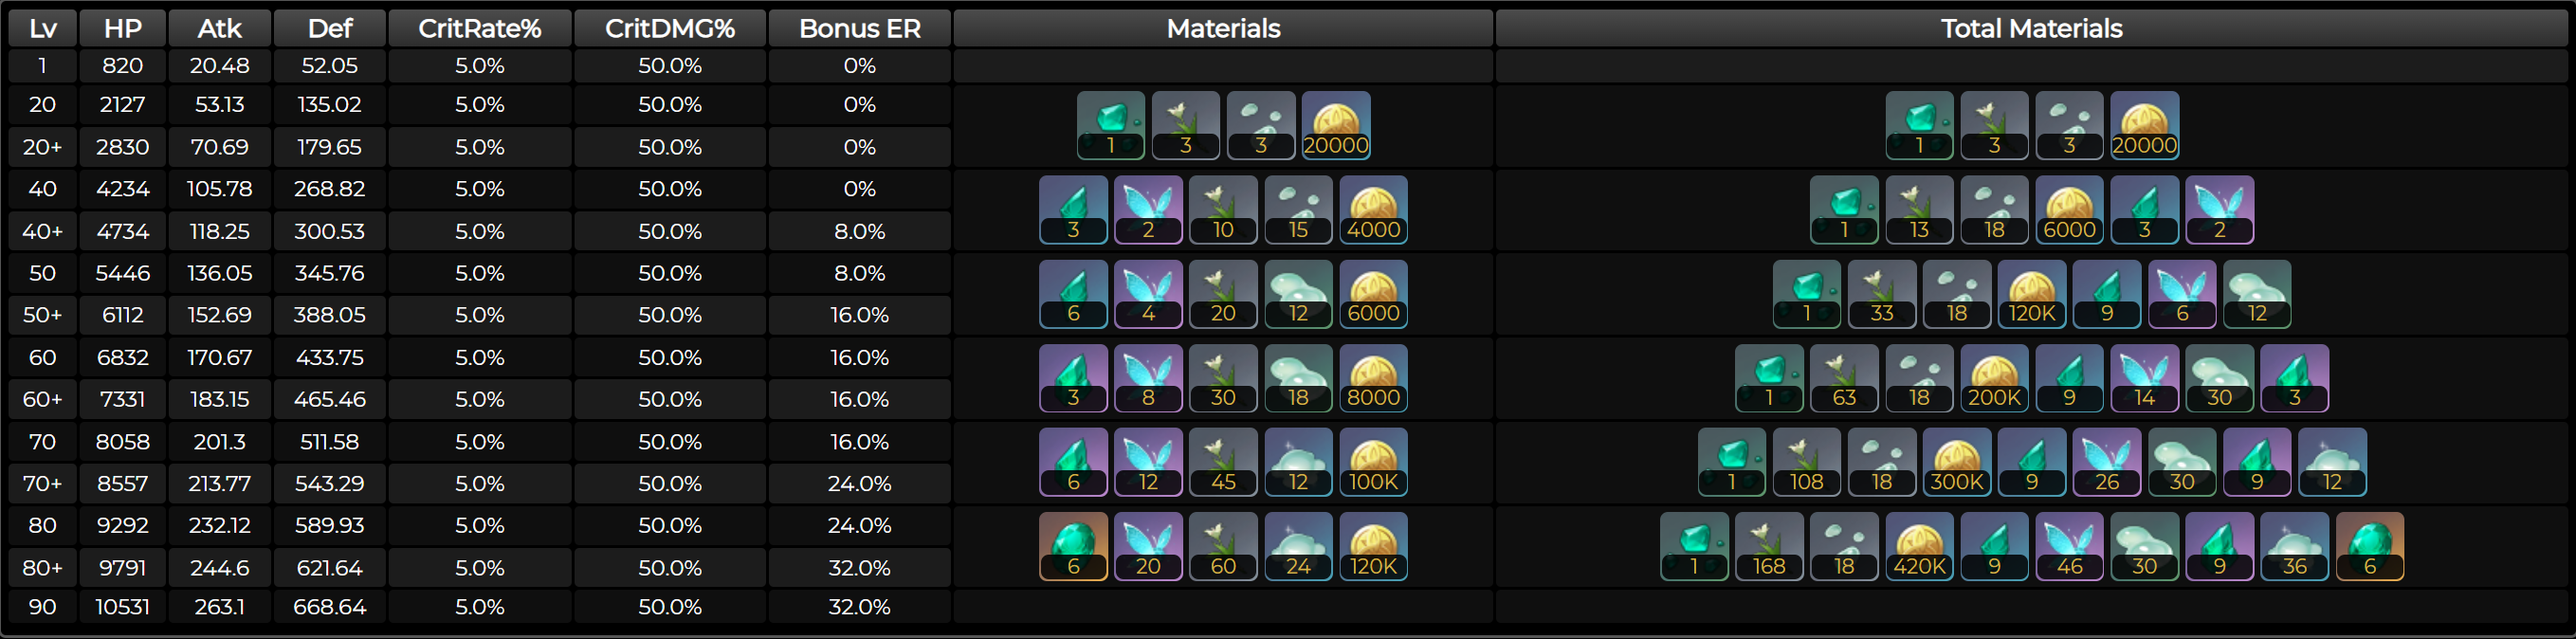
Task: Click the butterfly wings icon labeled 46
Action: point(2069,546)
